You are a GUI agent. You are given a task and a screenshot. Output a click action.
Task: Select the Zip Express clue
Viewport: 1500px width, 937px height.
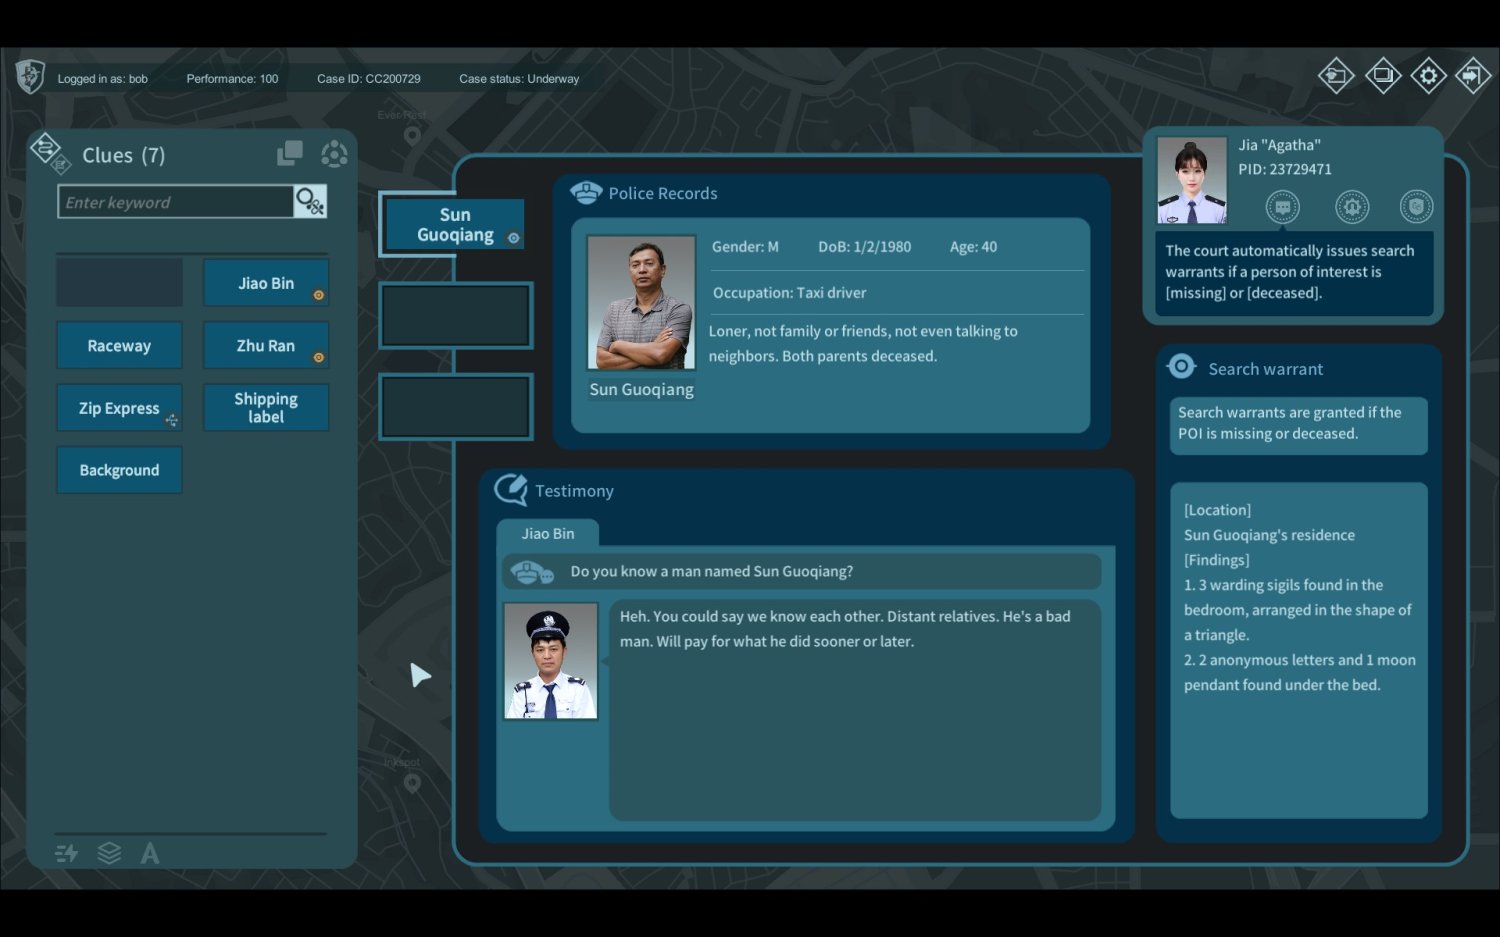click(119, 408)
